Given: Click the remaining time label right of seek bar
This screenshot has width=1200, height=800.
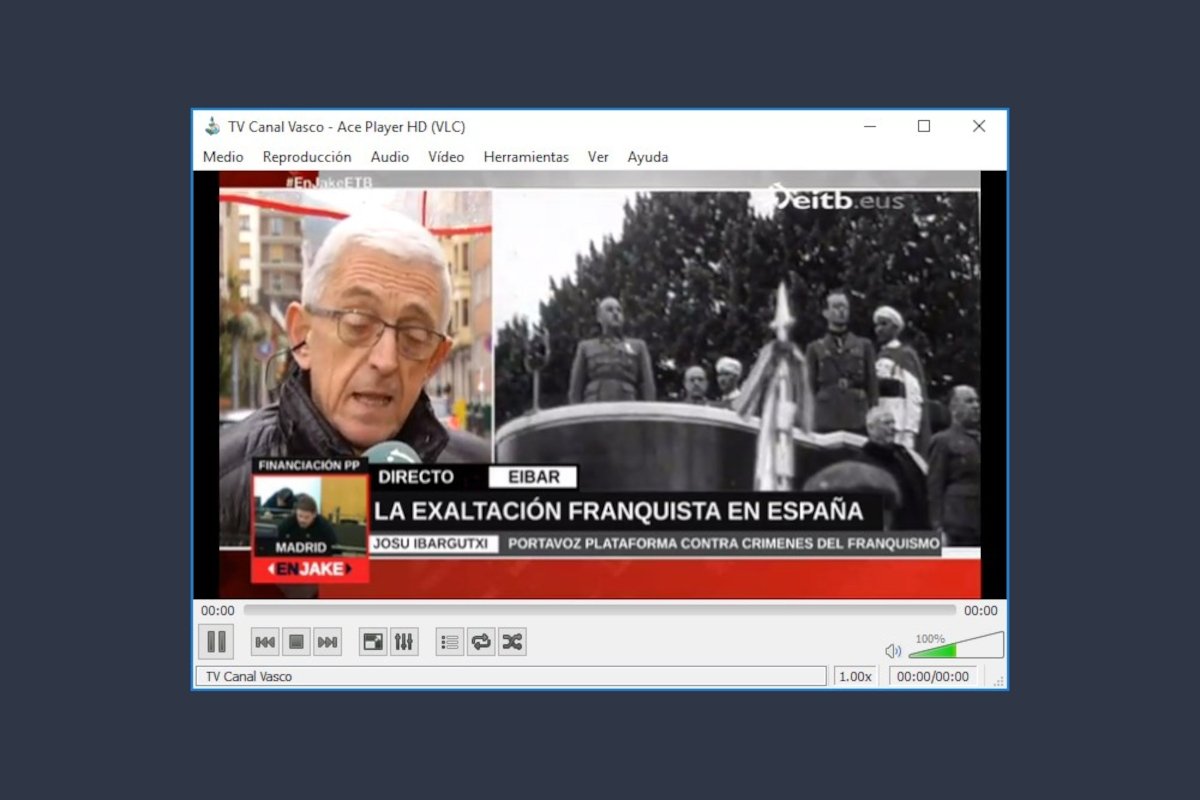Looking at the screenshot, I should tap(981, 611).
